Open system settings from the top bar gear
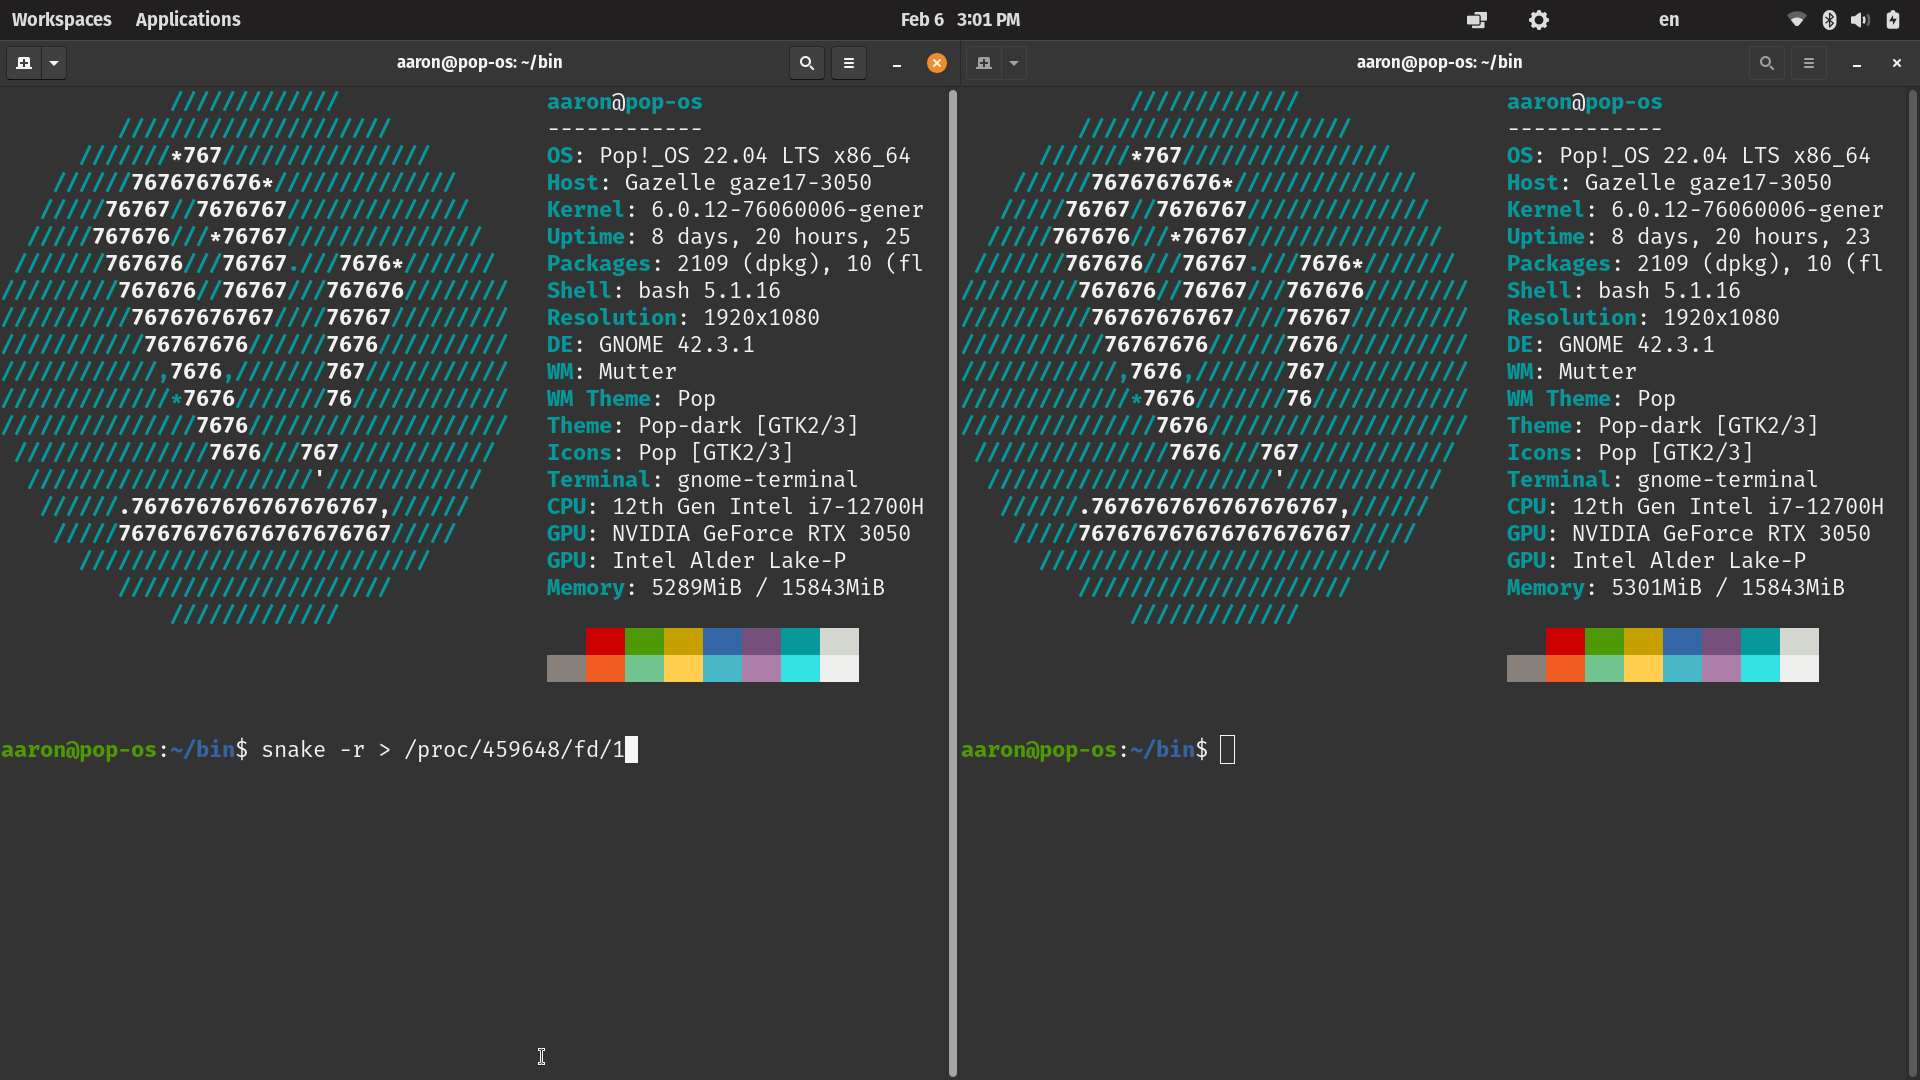This screenshot has width=1920, height=1080. (1538, 19)
